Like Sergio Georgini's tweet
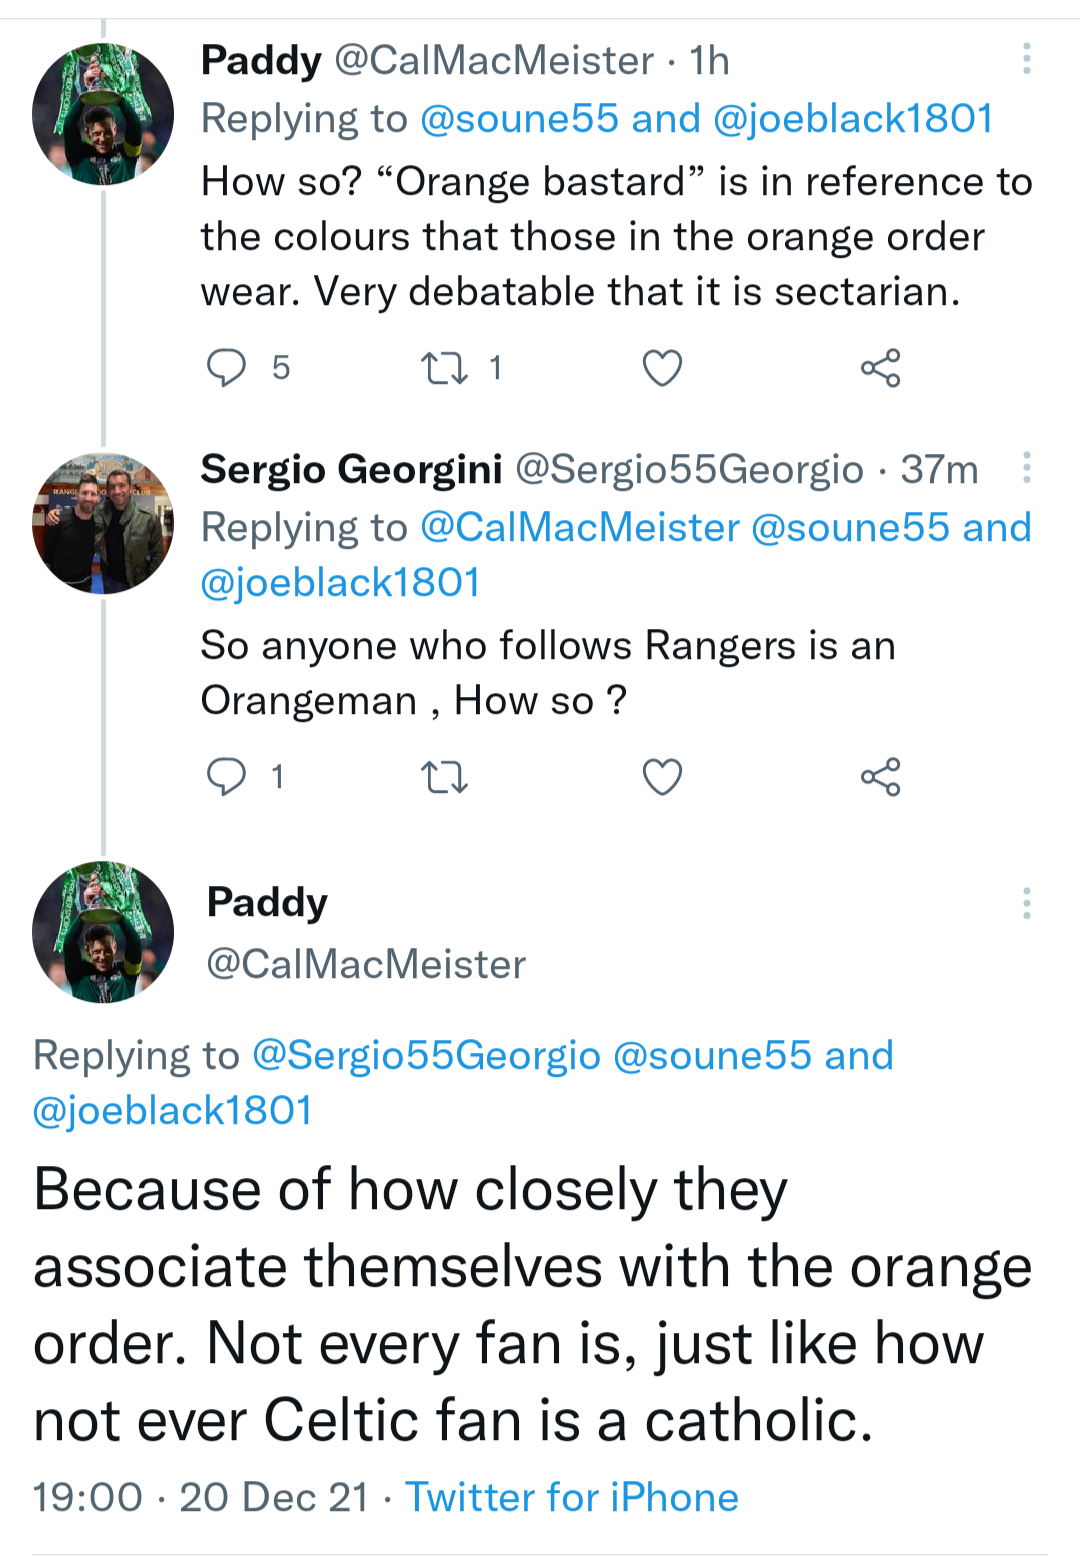The height and width of the screenshot is (1556, 1080). pos(662,777)
